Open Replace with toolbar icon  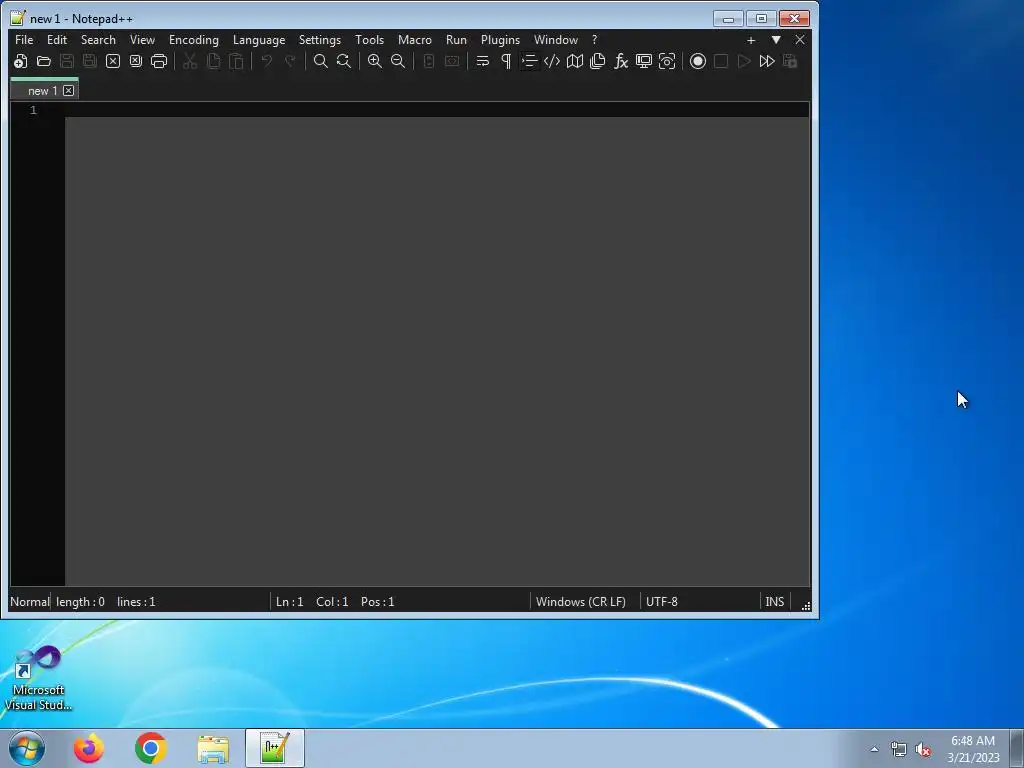point(344,61)
